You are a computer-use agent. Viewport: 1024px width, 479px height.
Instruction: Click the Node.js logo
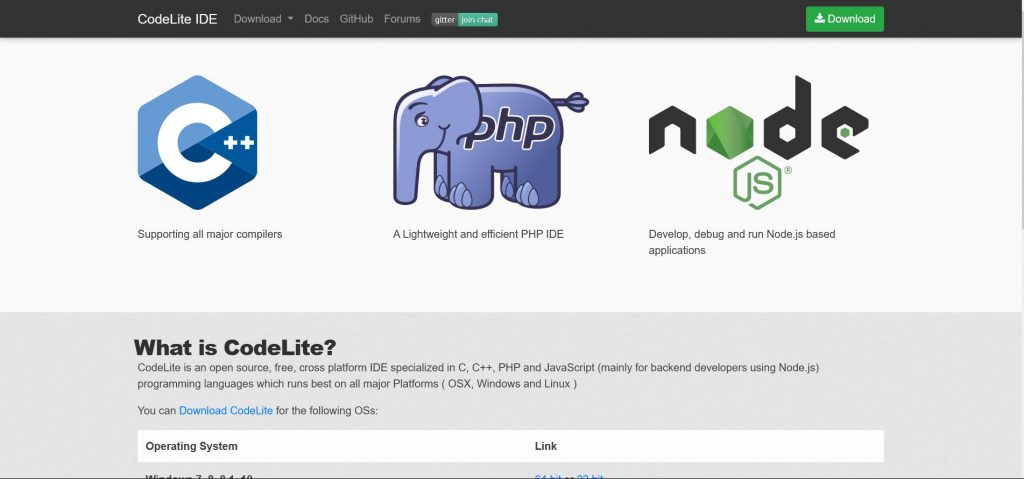pyautogui.click(x=758, y=142)
